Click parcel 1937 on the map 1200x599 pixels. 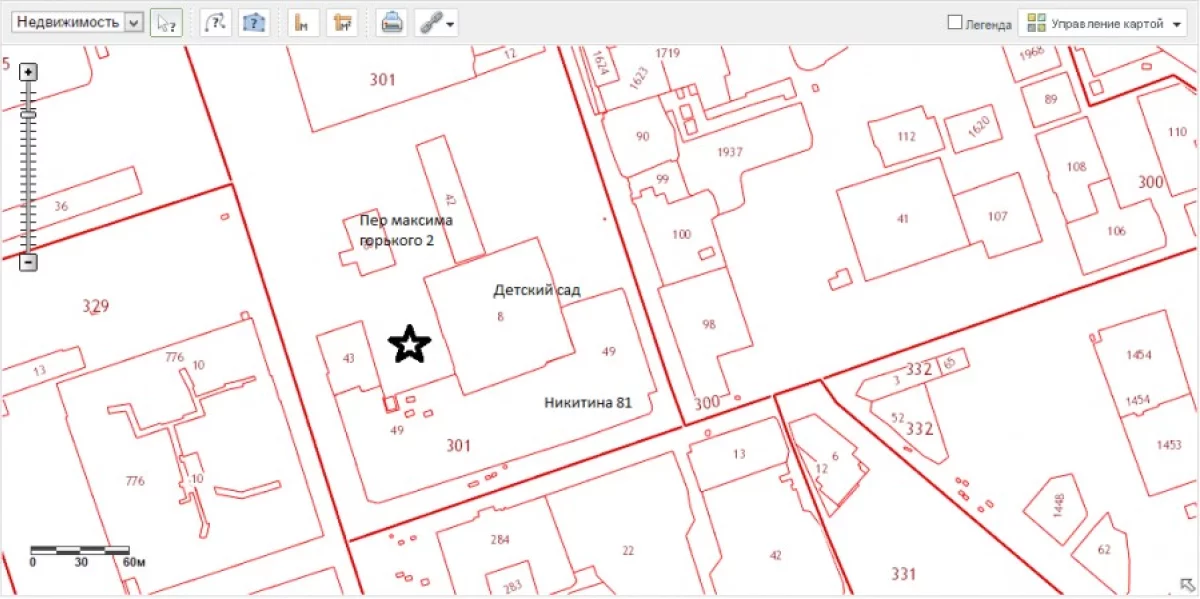click(729, 151)
